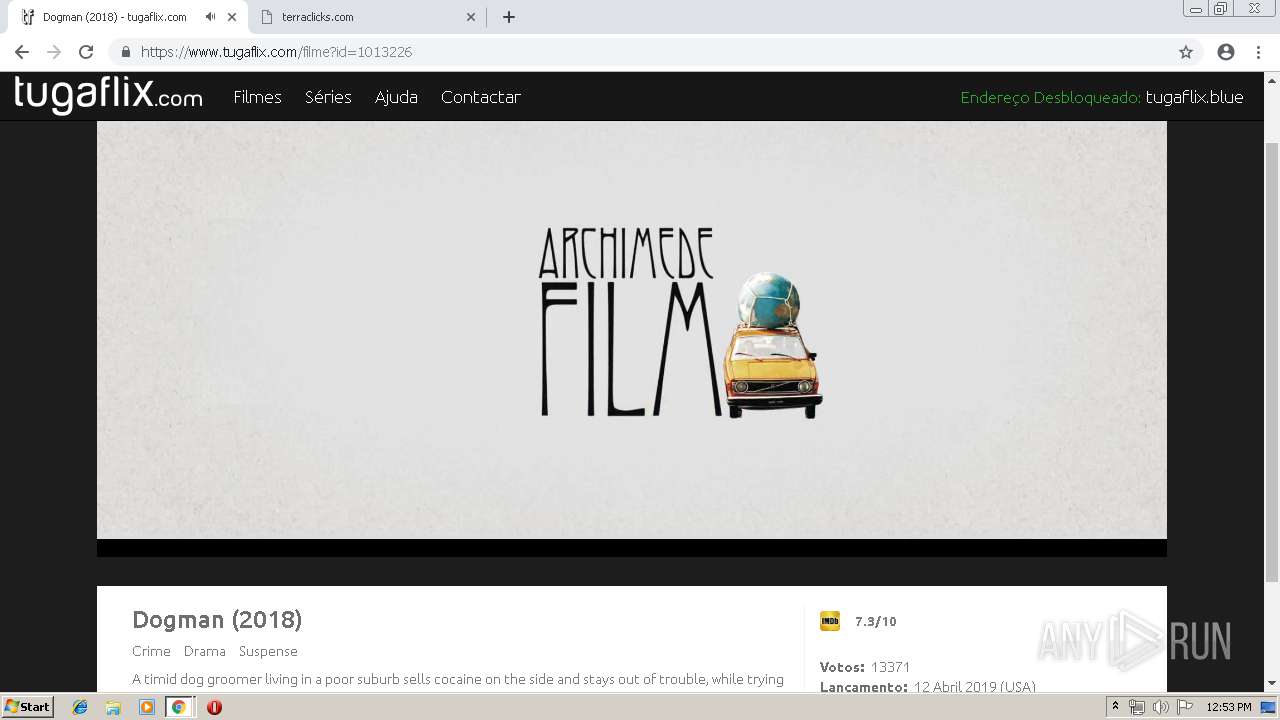1280x720 pixels.
Task: Click the 7.3/10 rating text
Action: (876, 621)
